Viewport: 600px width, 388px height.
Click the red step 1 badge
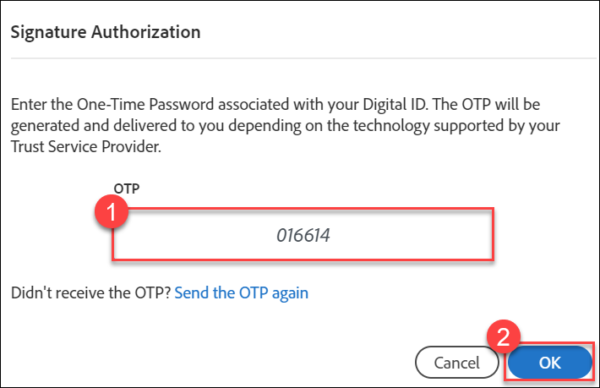pos(111,212)
